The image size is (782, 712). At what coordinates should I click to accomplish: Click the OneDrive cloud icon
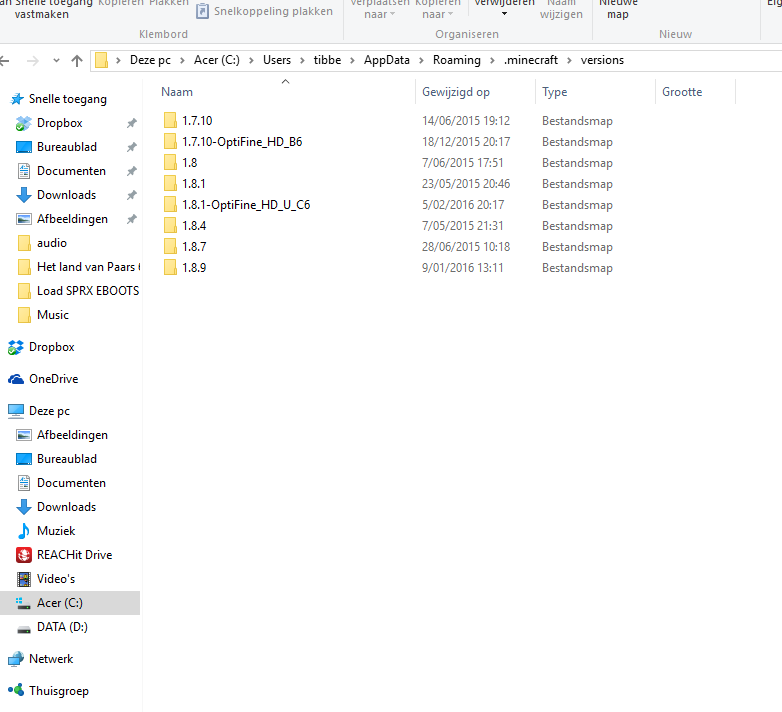click(16, 379)
